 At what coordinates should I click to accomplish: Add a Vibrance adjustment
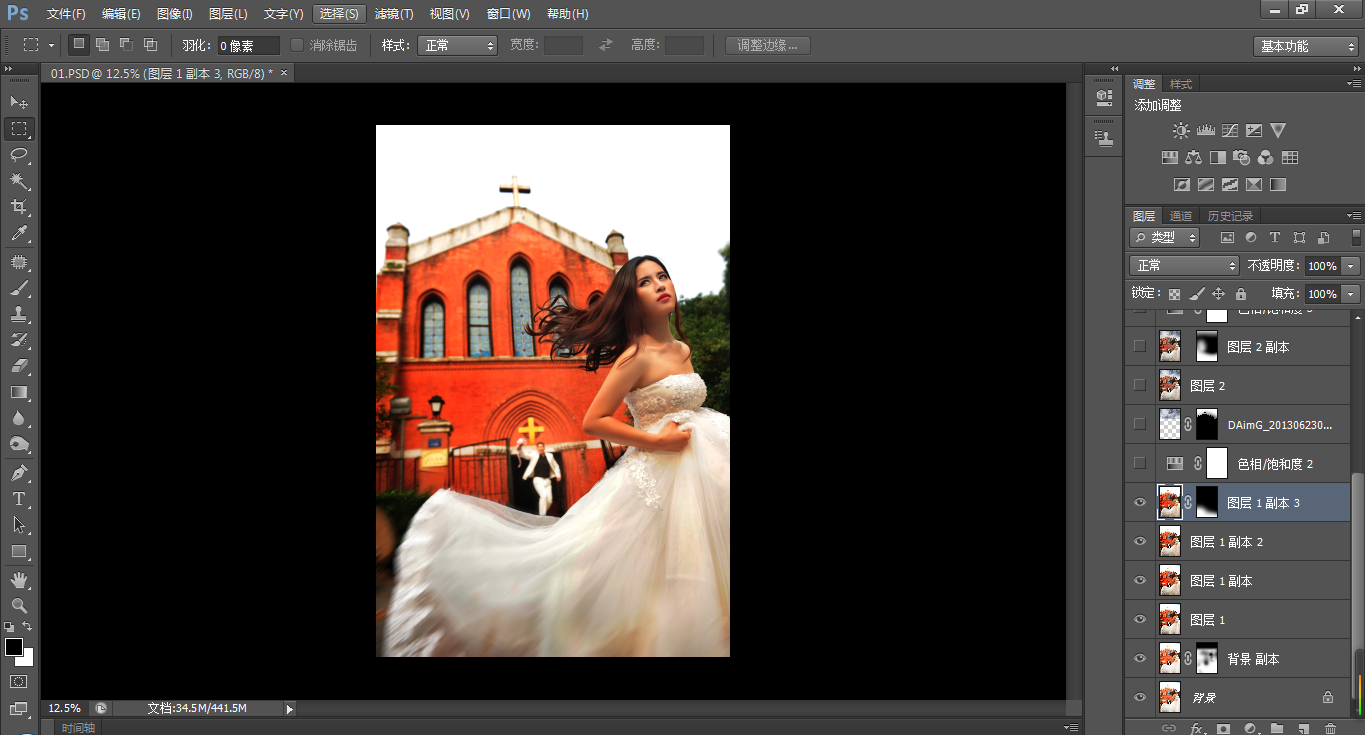(x=1277, y=131)
